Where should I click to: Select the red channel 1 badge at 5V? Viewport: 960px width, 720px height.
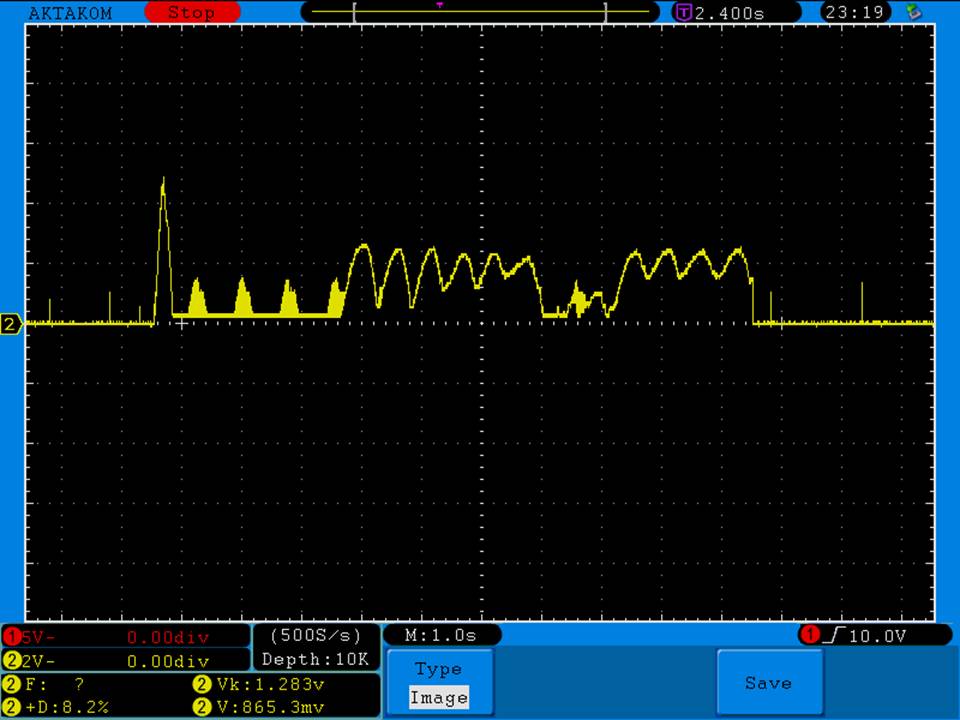coord(13,637)
